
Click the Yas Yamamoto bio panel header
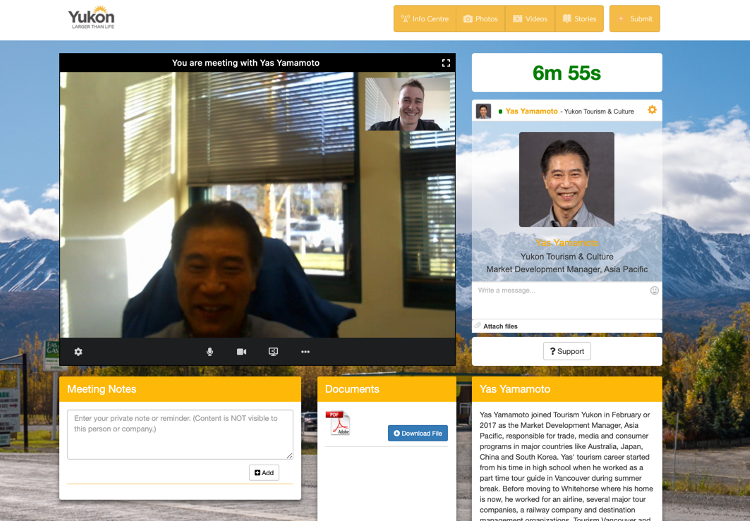pos(567,389)
